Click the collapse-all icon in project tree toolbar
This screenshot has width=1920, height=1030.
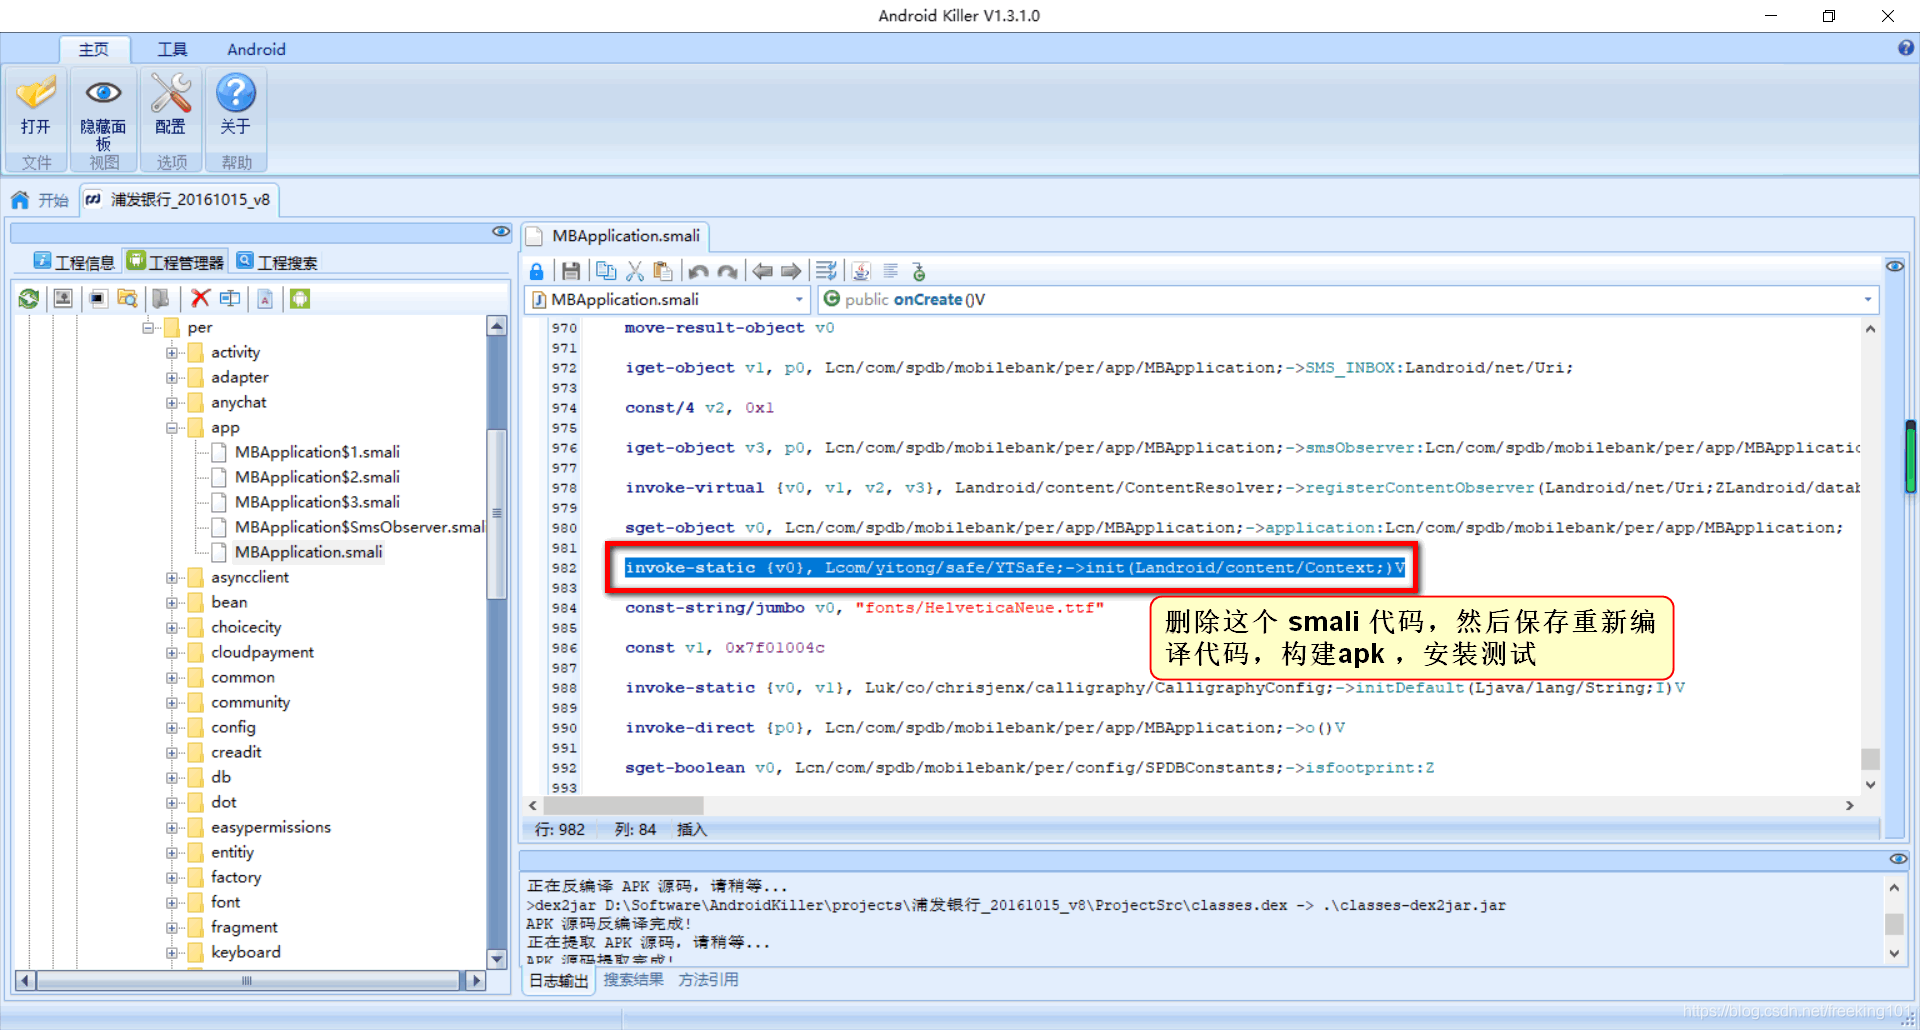(x=63, y=298)
